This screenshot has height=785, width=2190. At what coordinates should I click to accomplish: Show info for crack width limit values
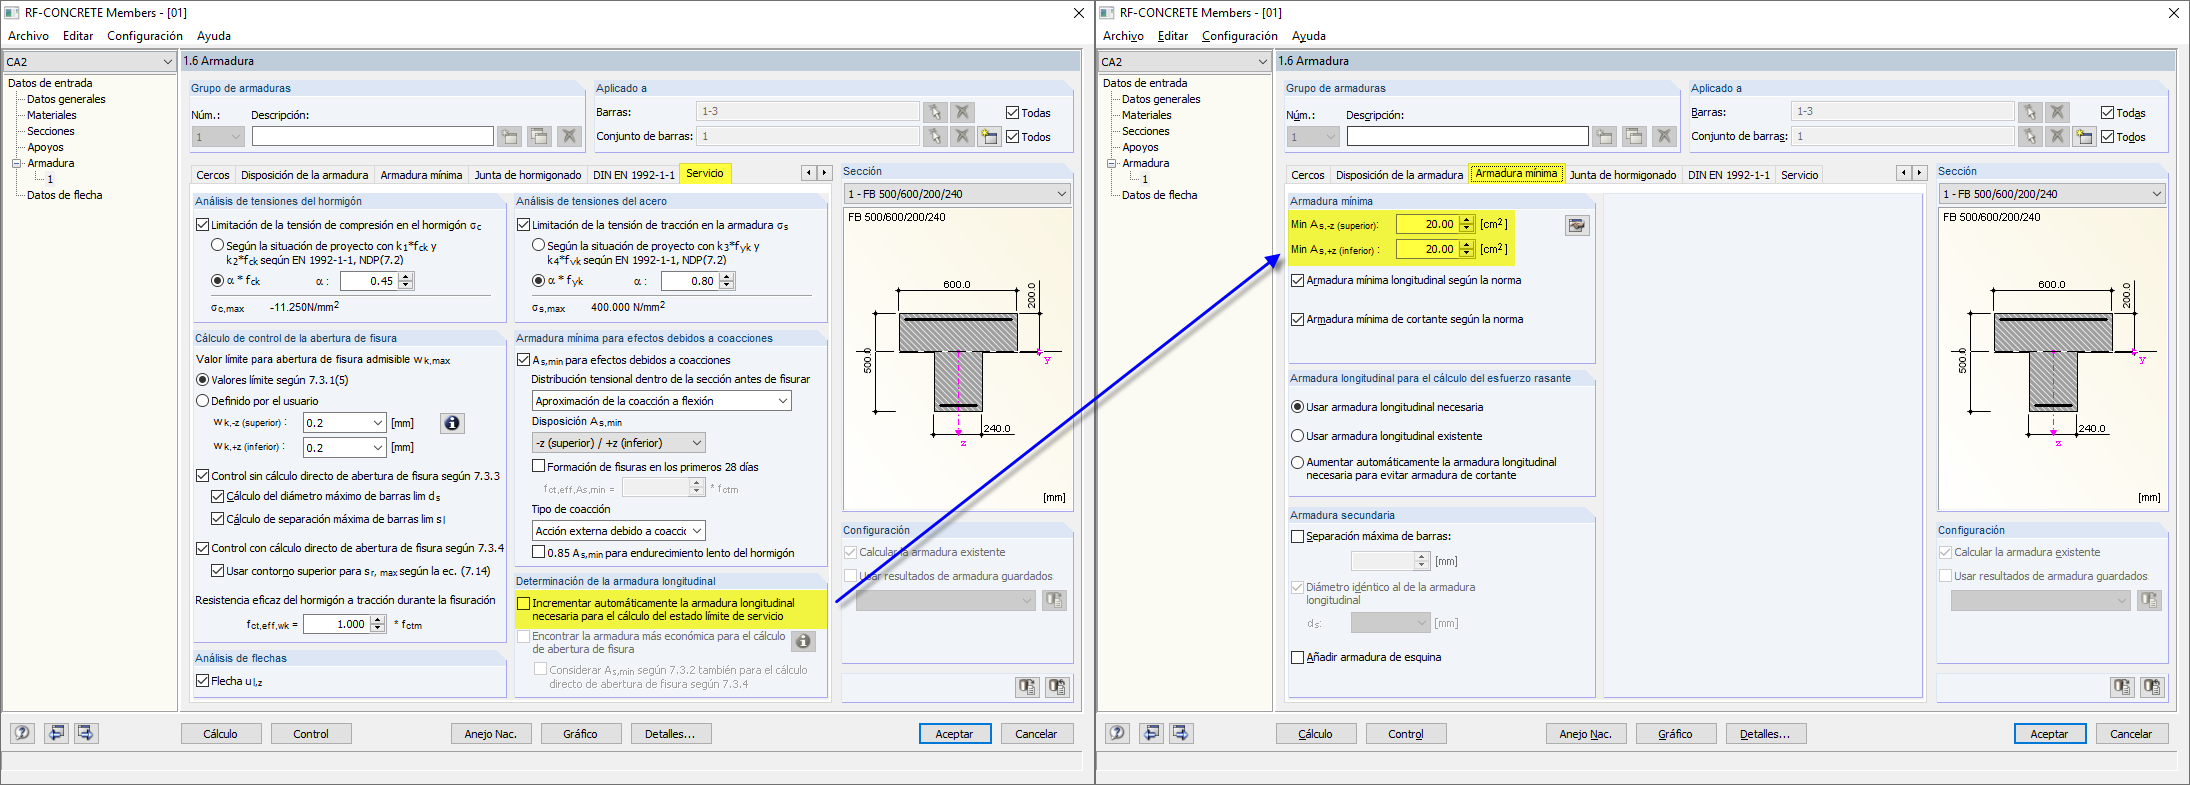click(452, 423)
